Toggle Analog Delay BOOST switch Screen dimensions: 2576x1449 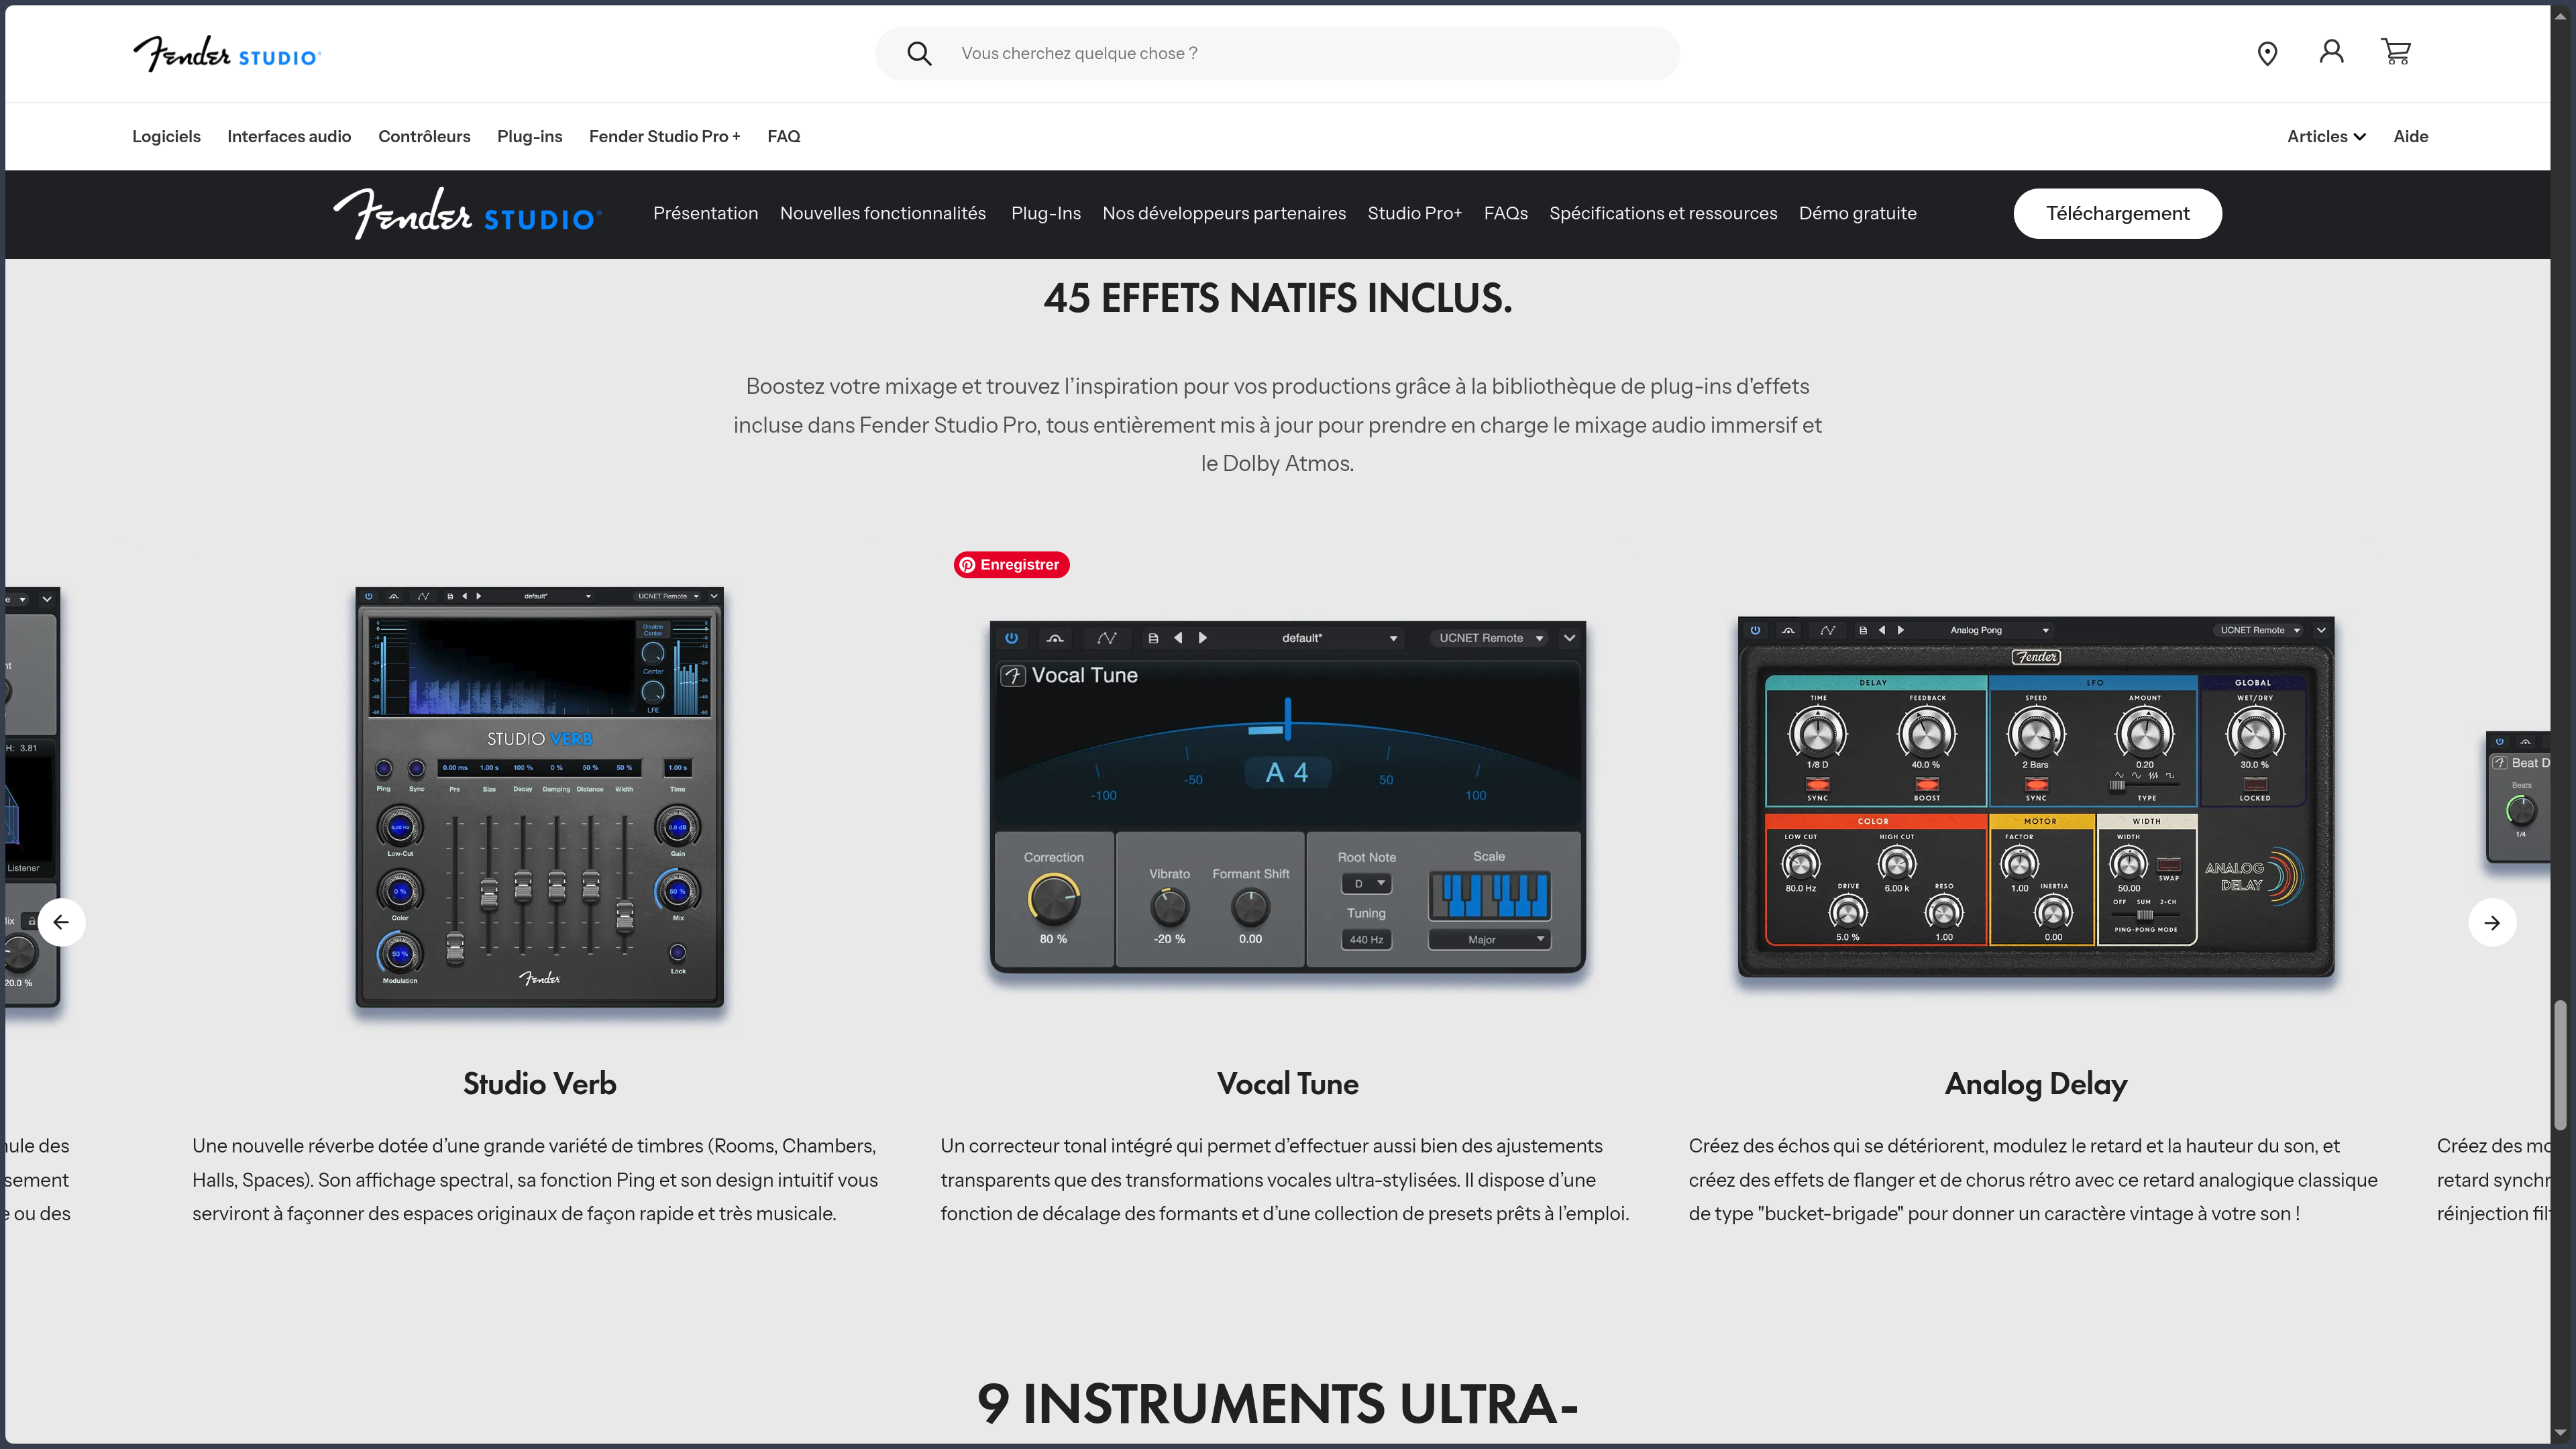click(x=1927, y=784)
